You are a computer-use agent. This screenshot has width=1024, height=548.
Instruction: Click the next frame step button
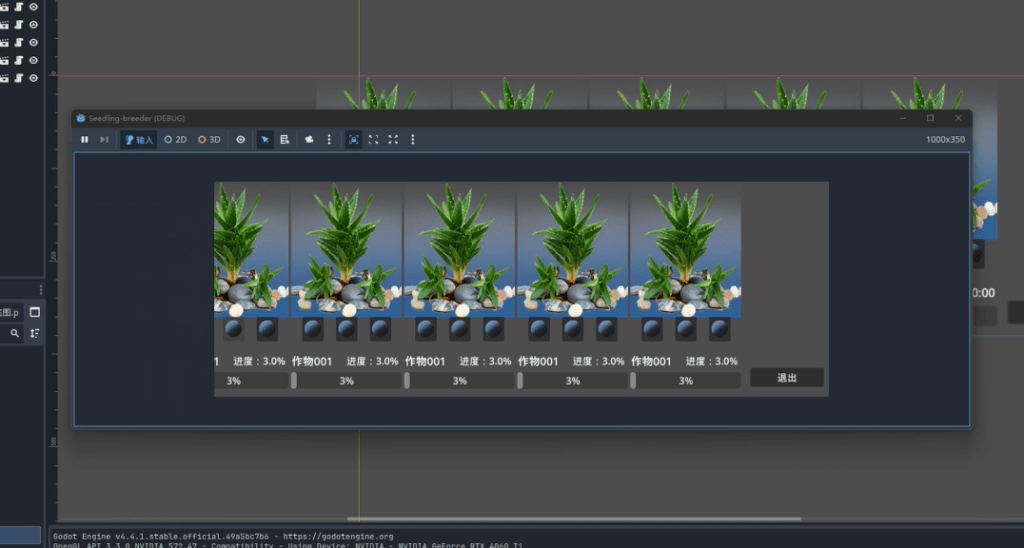pos(104,140)
